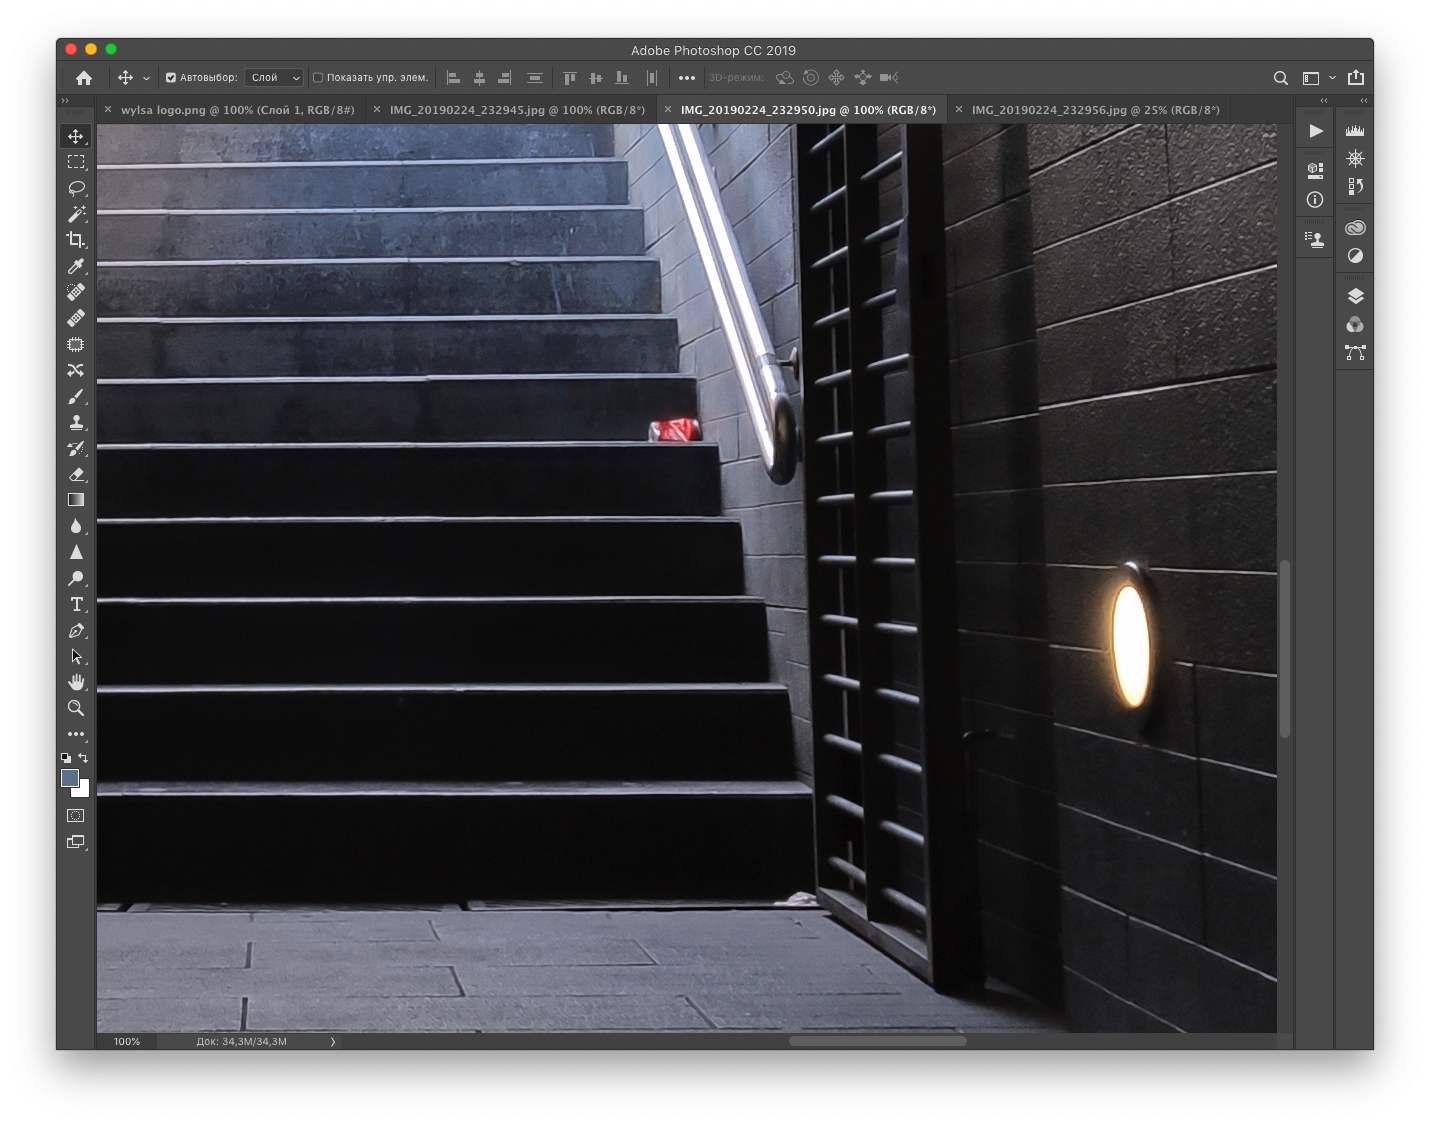This screenshot has width=1430, height=1124.
Task: Click the Home button
Action: pos(84,78)
